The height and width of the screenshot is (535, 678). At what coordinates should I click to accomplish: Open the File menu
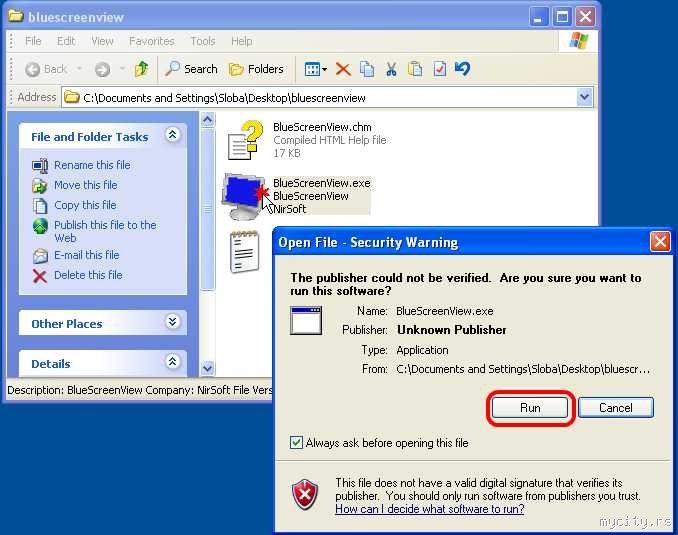(33, 41)
